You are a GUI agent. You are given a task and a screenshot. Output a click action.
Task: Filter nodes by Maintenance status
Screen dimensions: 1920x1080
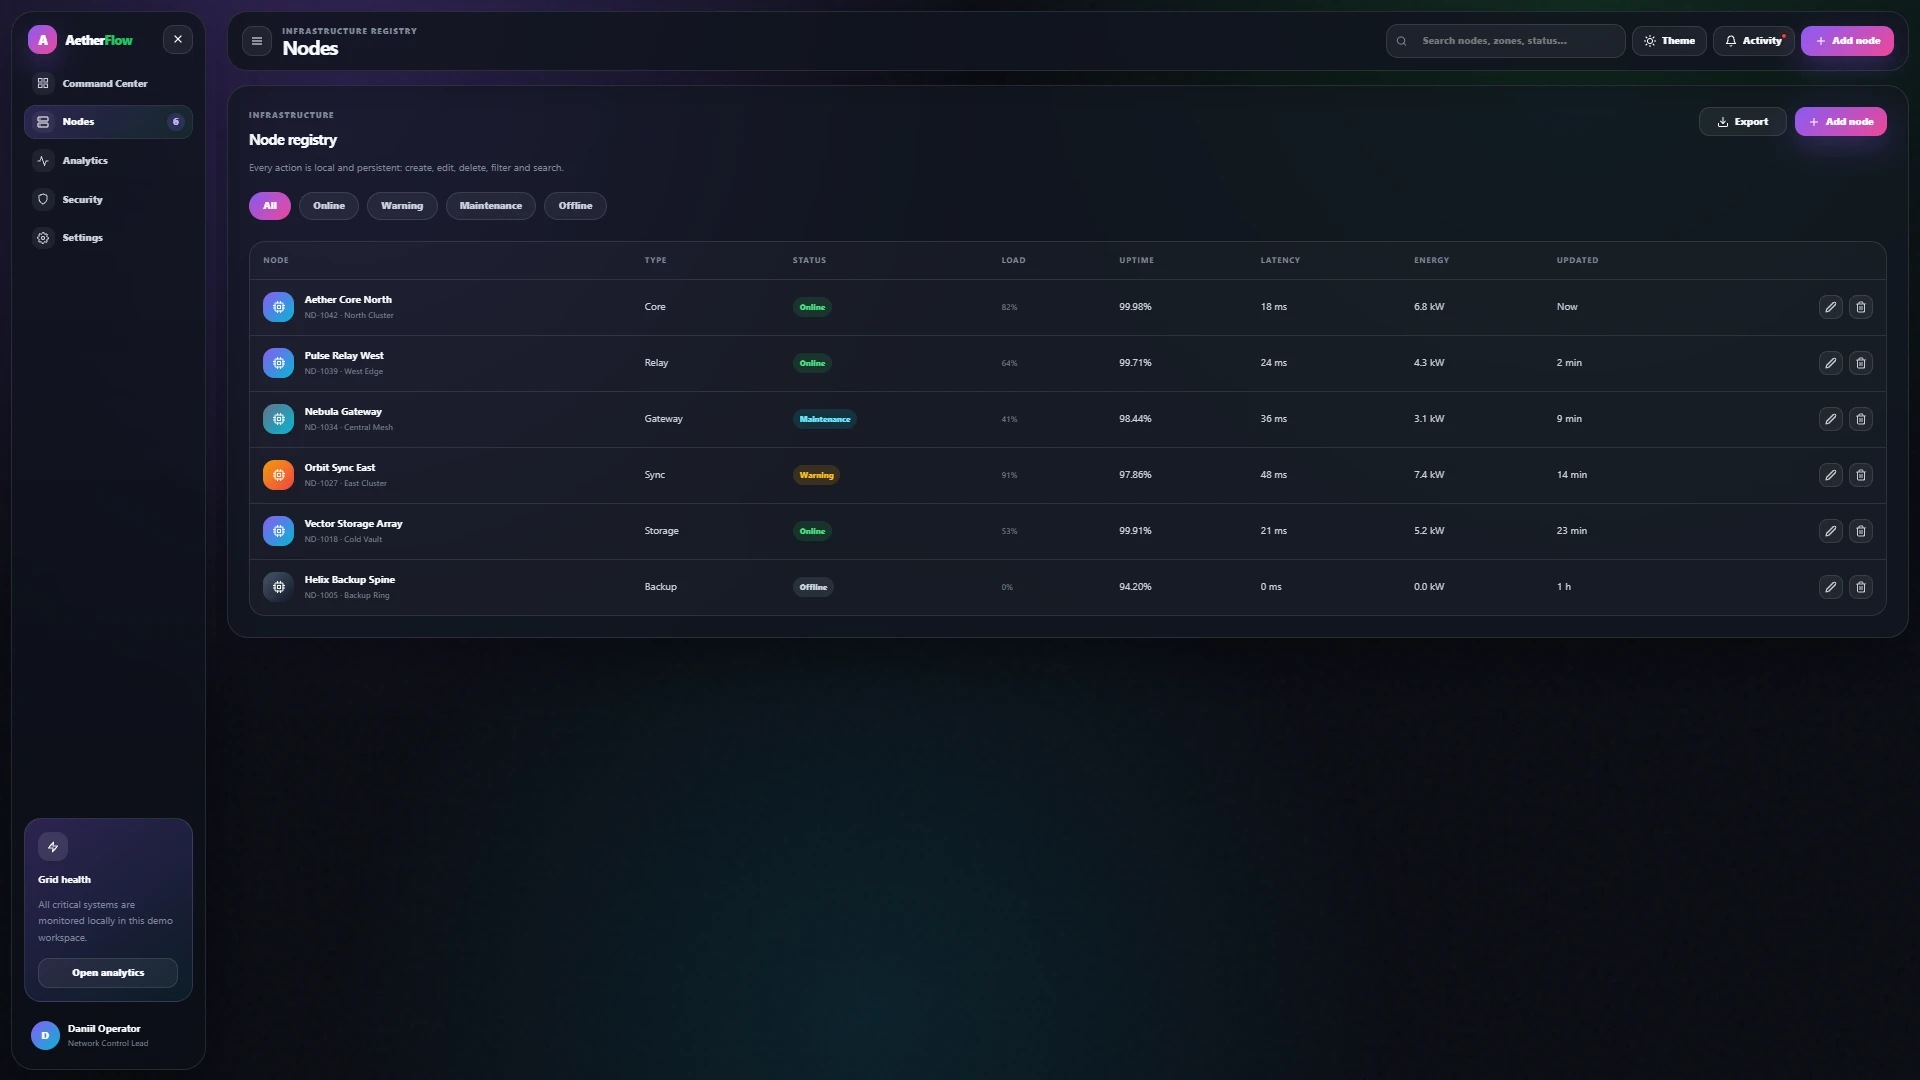491,206
